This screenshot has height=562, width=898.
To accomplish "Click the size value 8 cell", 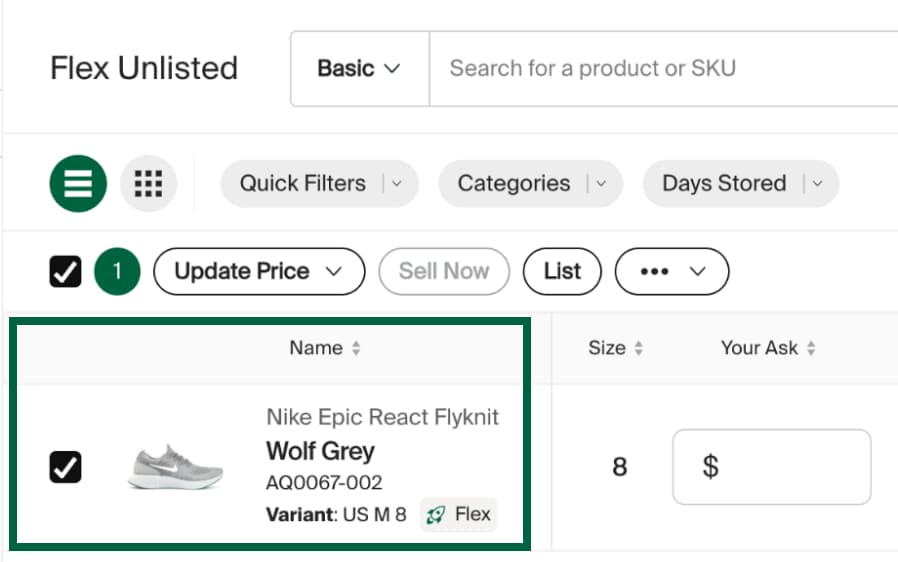I will (x=620, y=467).
